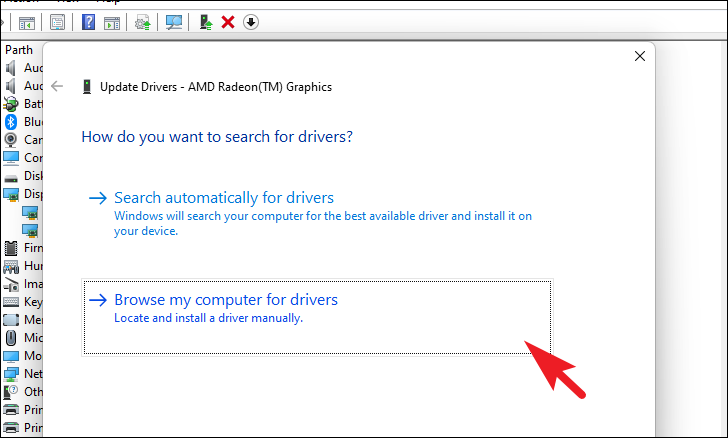
Task: Choose Browse my computer for drivers
Action: 317,317
